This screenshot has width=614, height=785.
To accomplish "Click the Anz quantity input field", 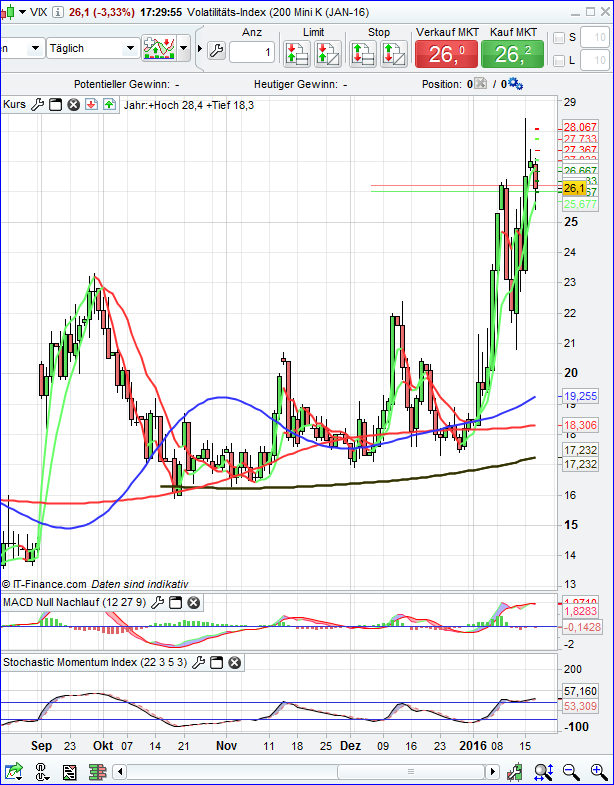I will click(x=252, y=52).
